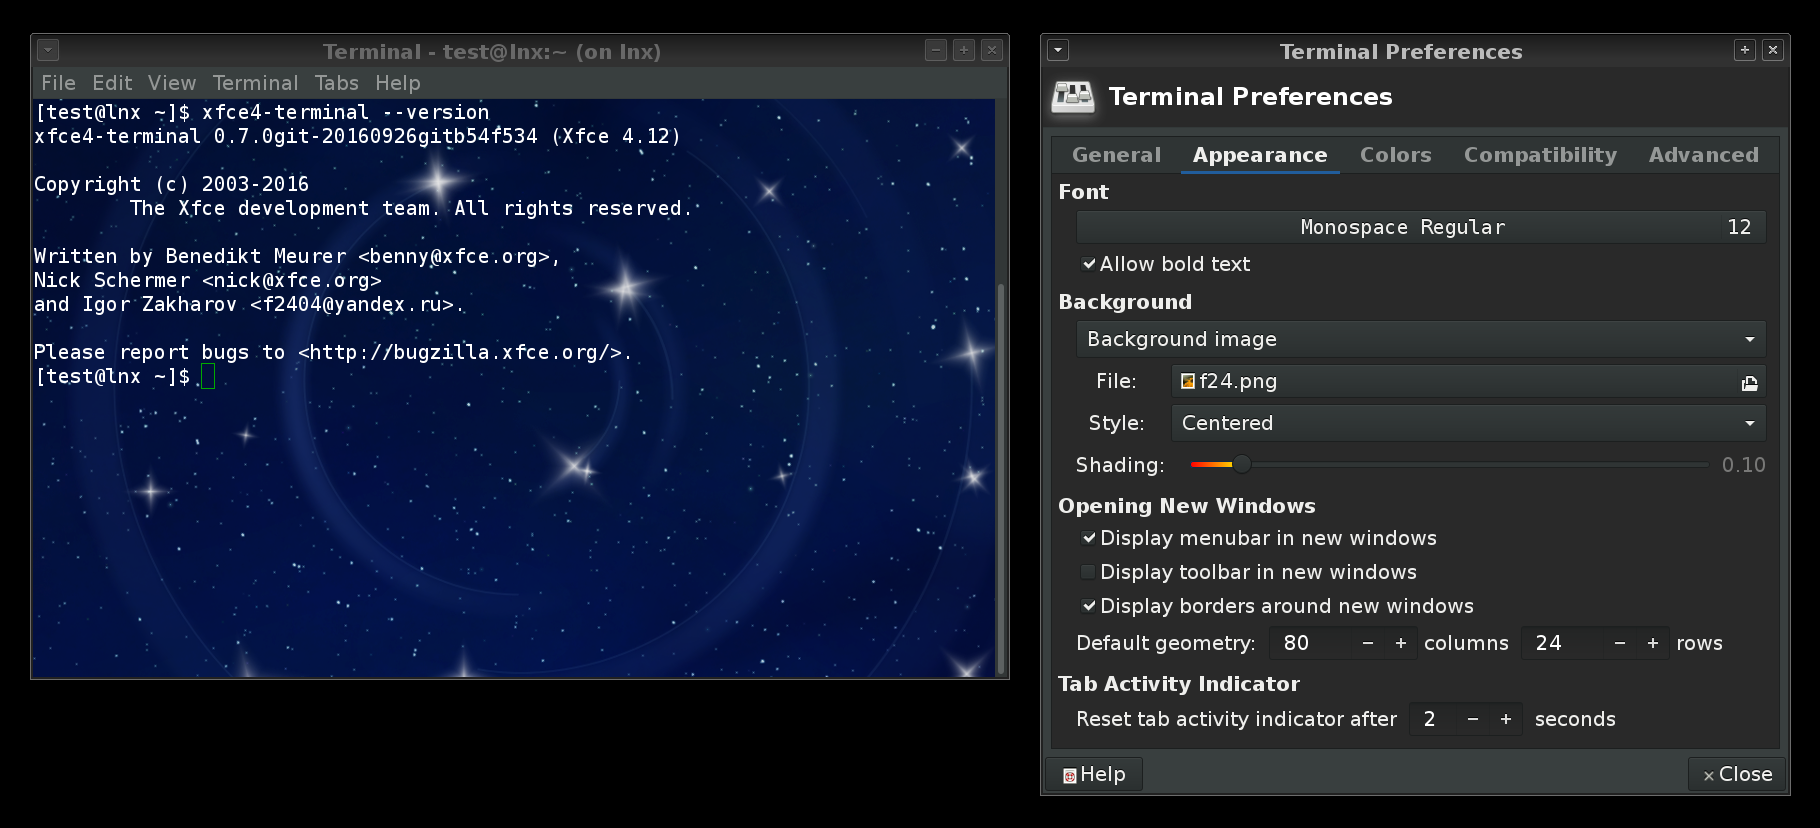Open the Preferences window menu icon
This screenshot has height=828, width=1820.
[1058, 50]
